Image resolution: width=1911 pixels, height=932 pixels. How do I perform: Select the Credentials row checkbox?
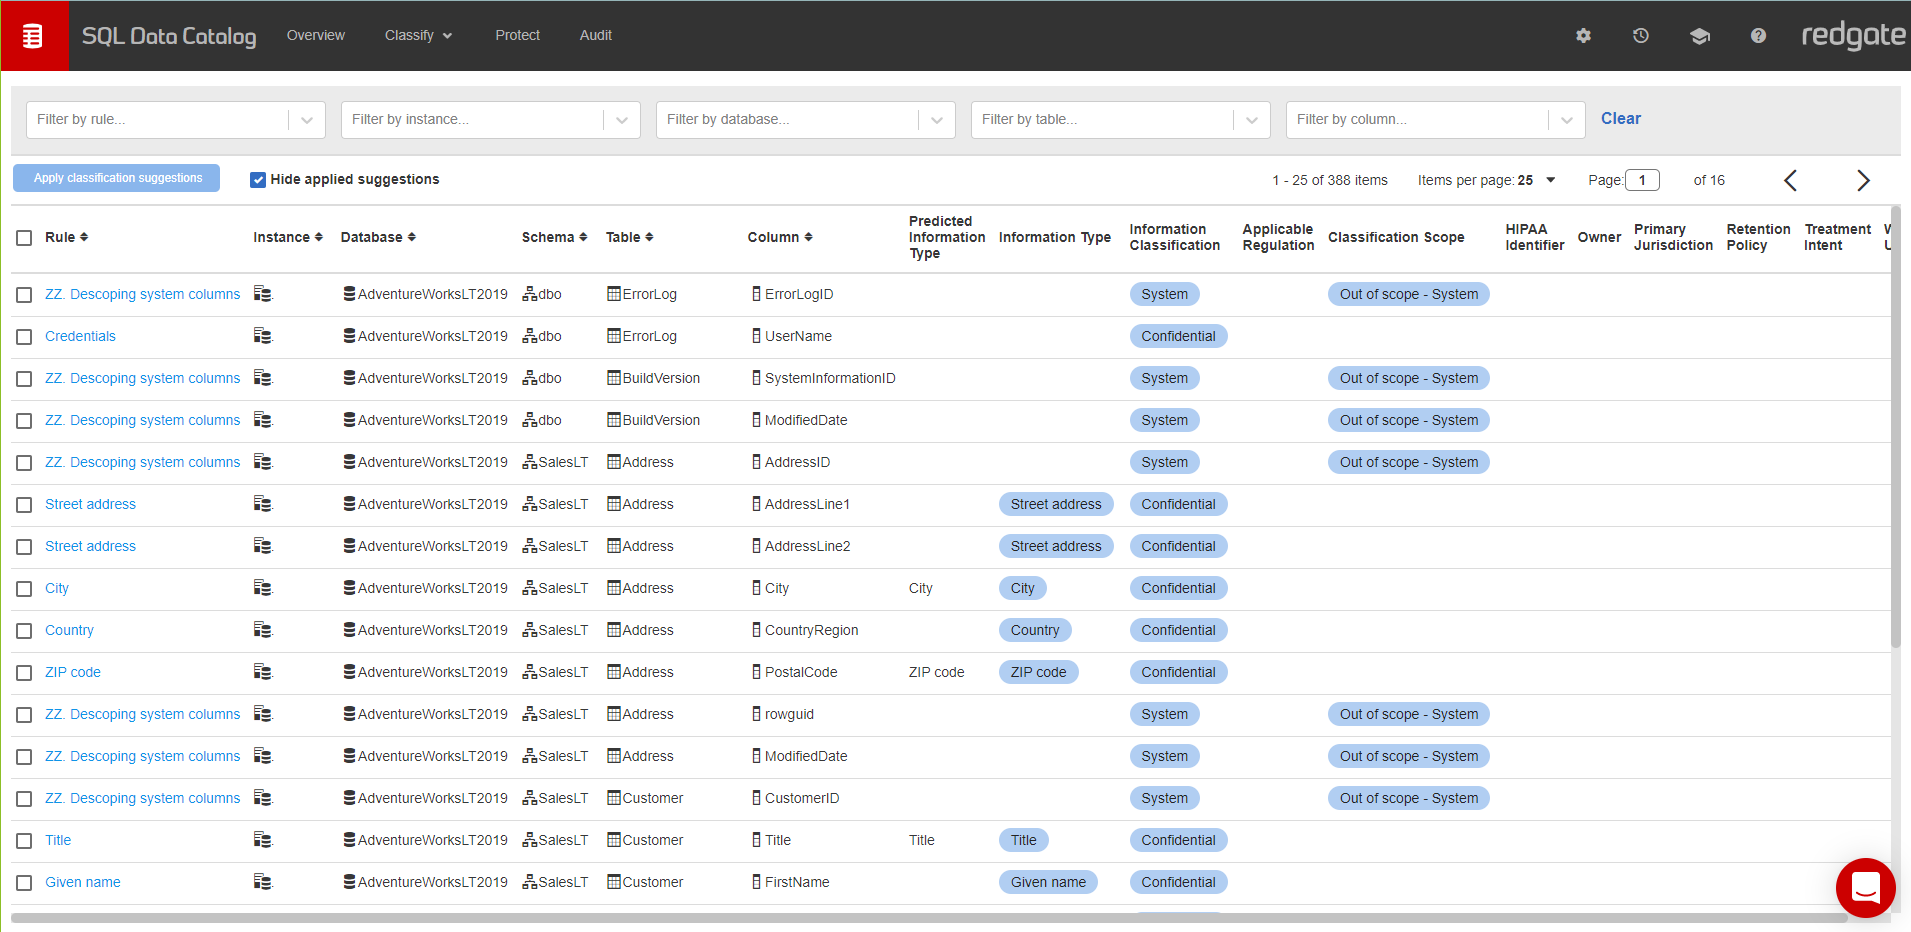pyautogui.click(x=24, y=337)
